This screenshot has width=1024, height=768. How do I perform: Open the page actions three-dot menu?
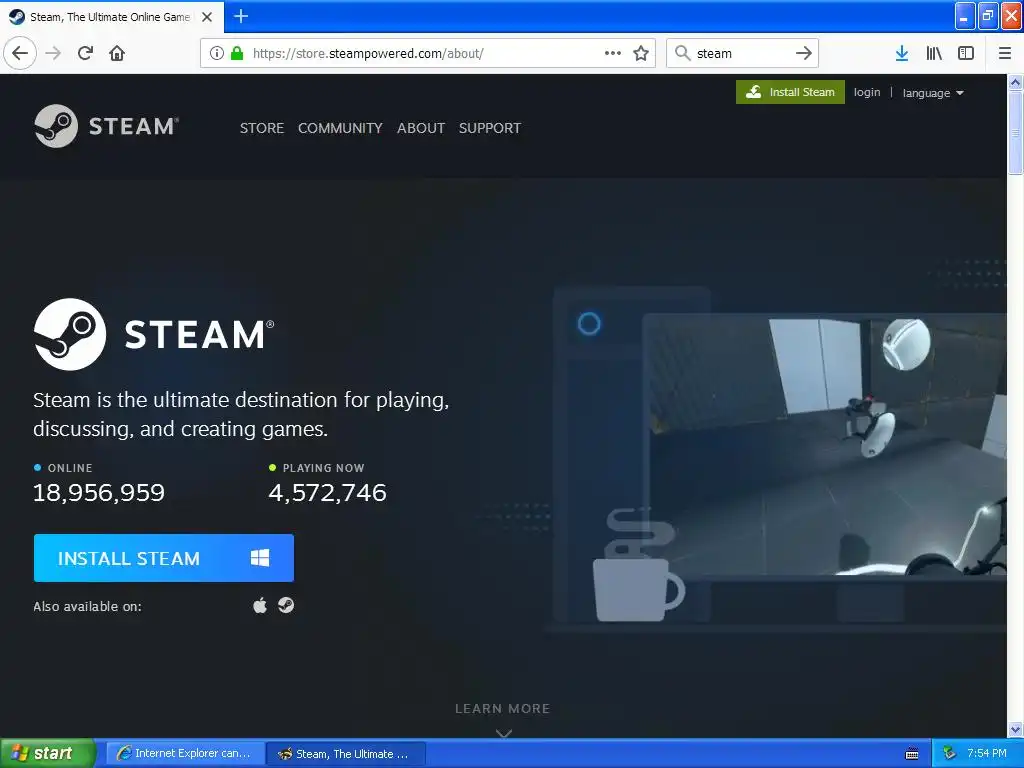613,53
